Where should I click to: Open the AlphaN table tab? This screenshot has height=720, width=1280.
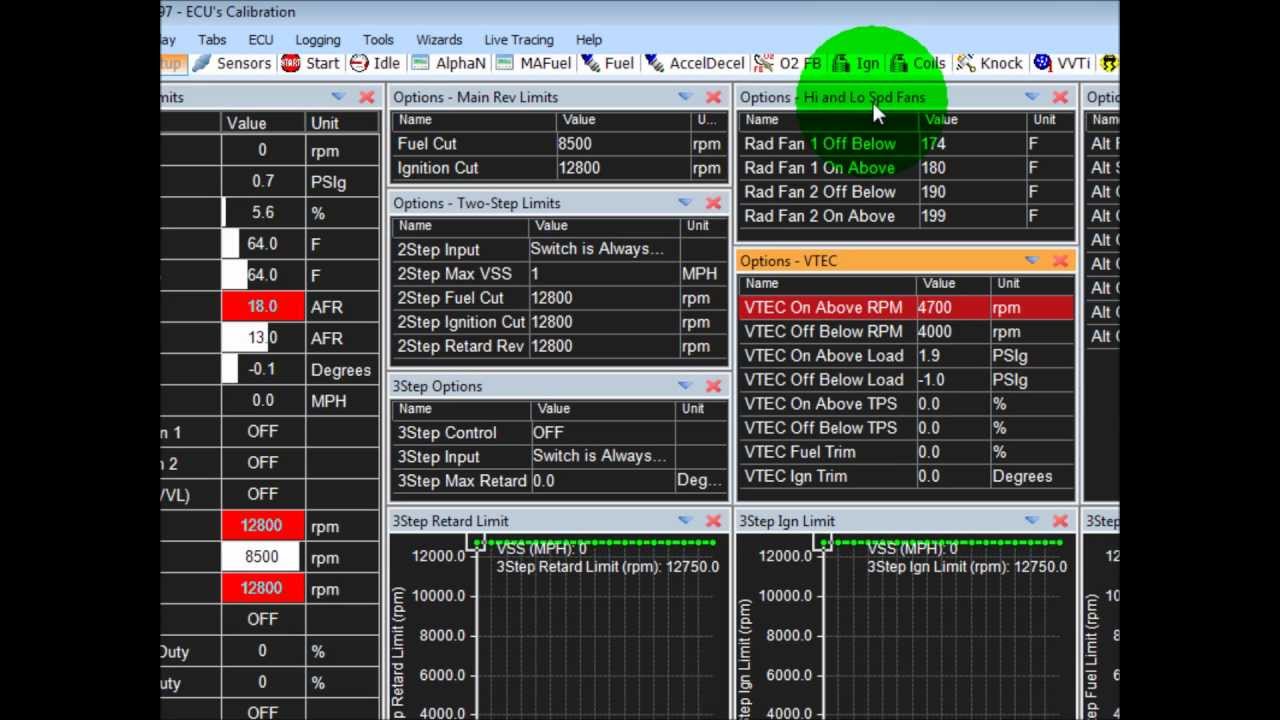pyautogui.click(x=448, y=63)
